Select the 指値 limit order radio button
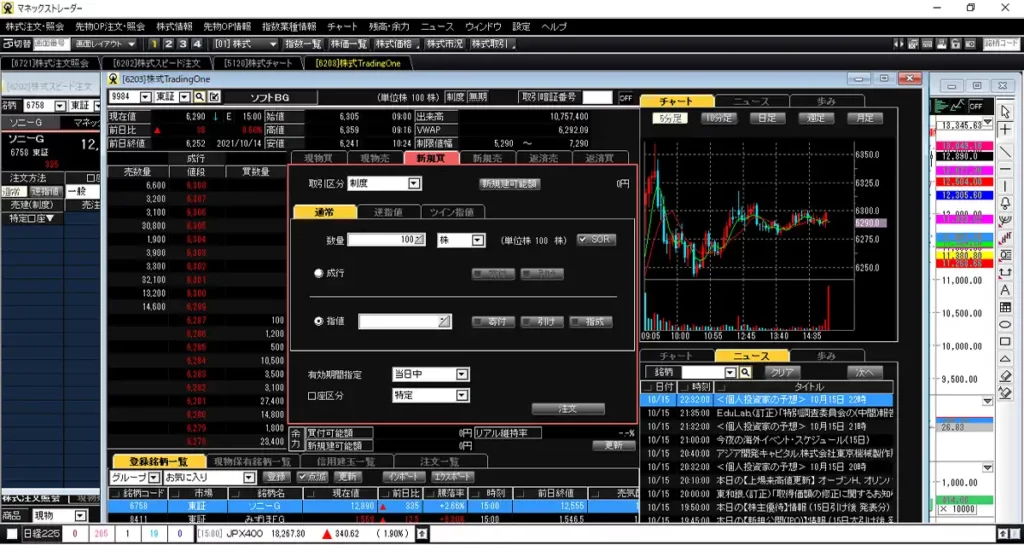1024x545 pixels. 320,321
